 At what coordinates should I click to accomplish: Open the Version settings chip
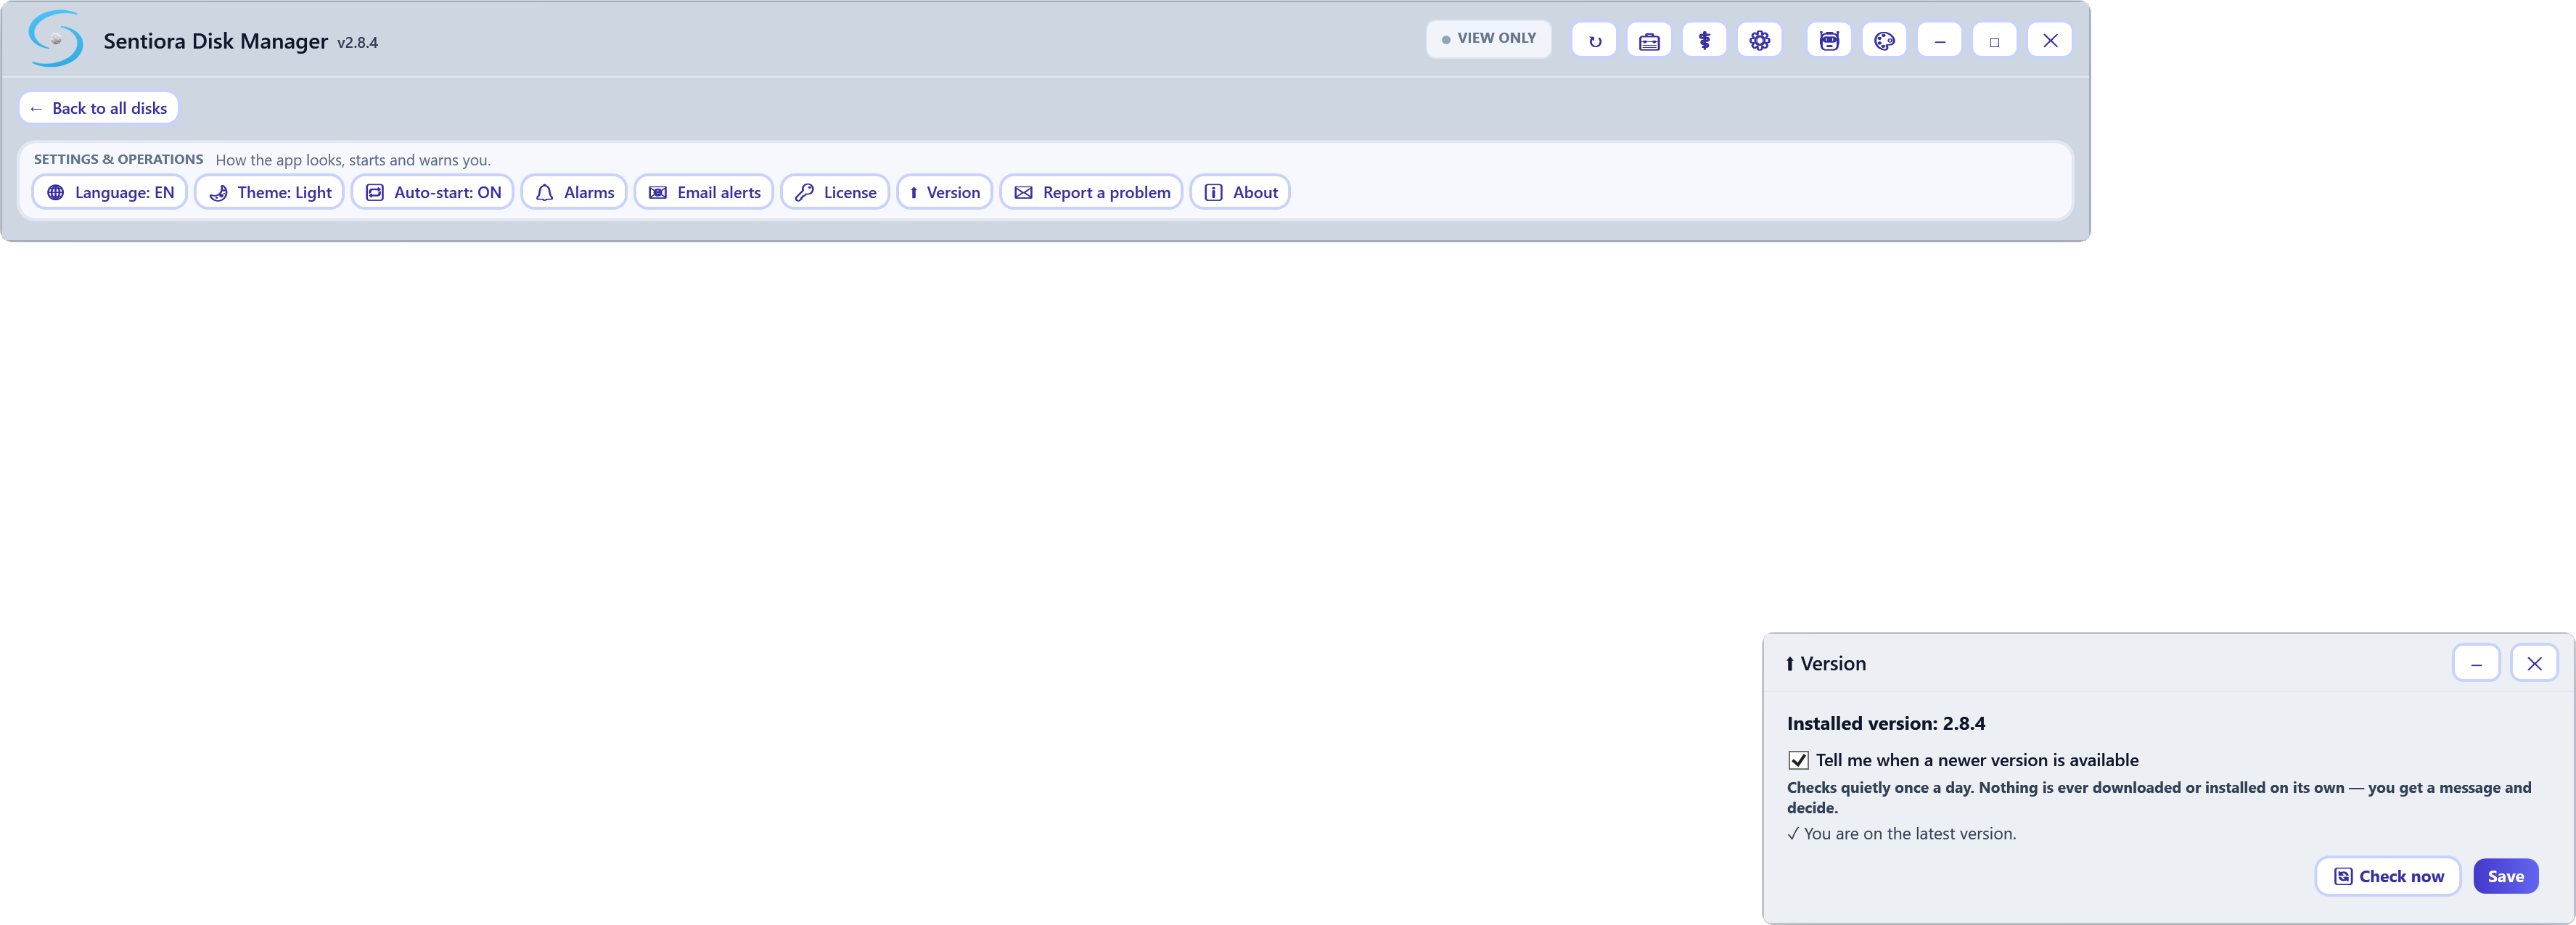944,192
